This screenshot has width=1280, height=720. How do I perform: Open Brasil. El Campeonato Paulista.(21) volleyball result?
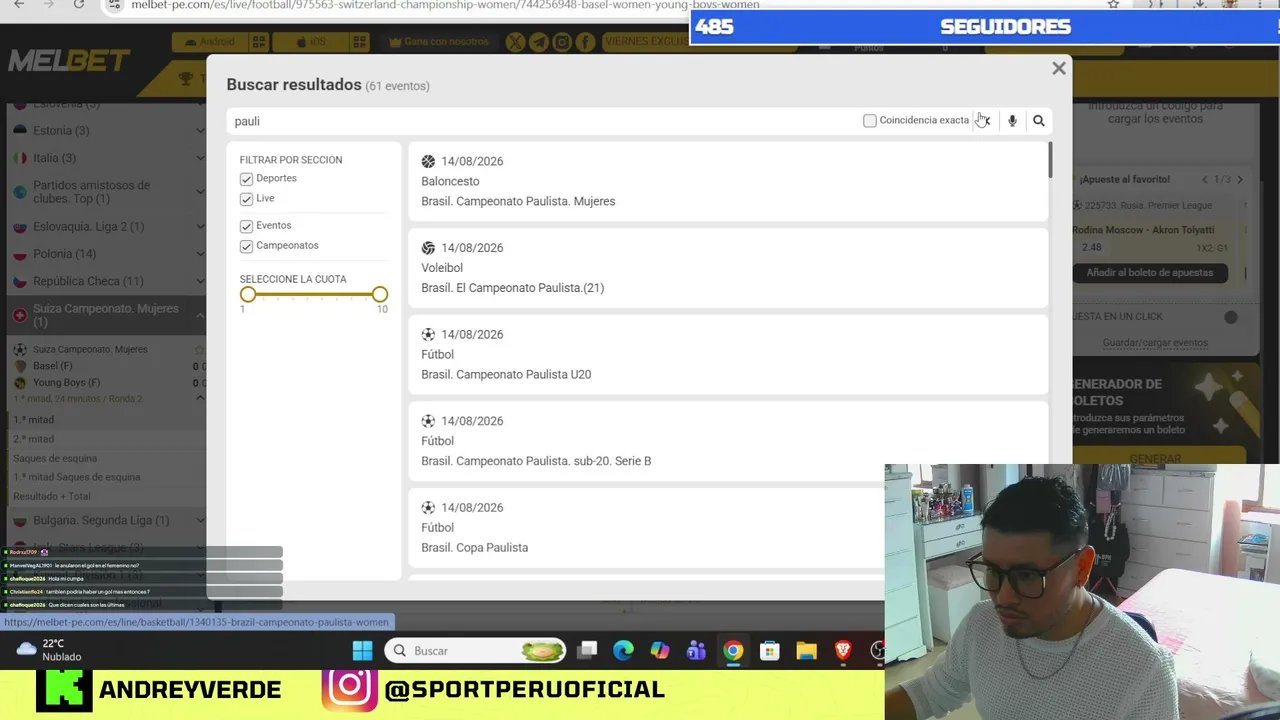pyautogui.click(x=728, y=268)
